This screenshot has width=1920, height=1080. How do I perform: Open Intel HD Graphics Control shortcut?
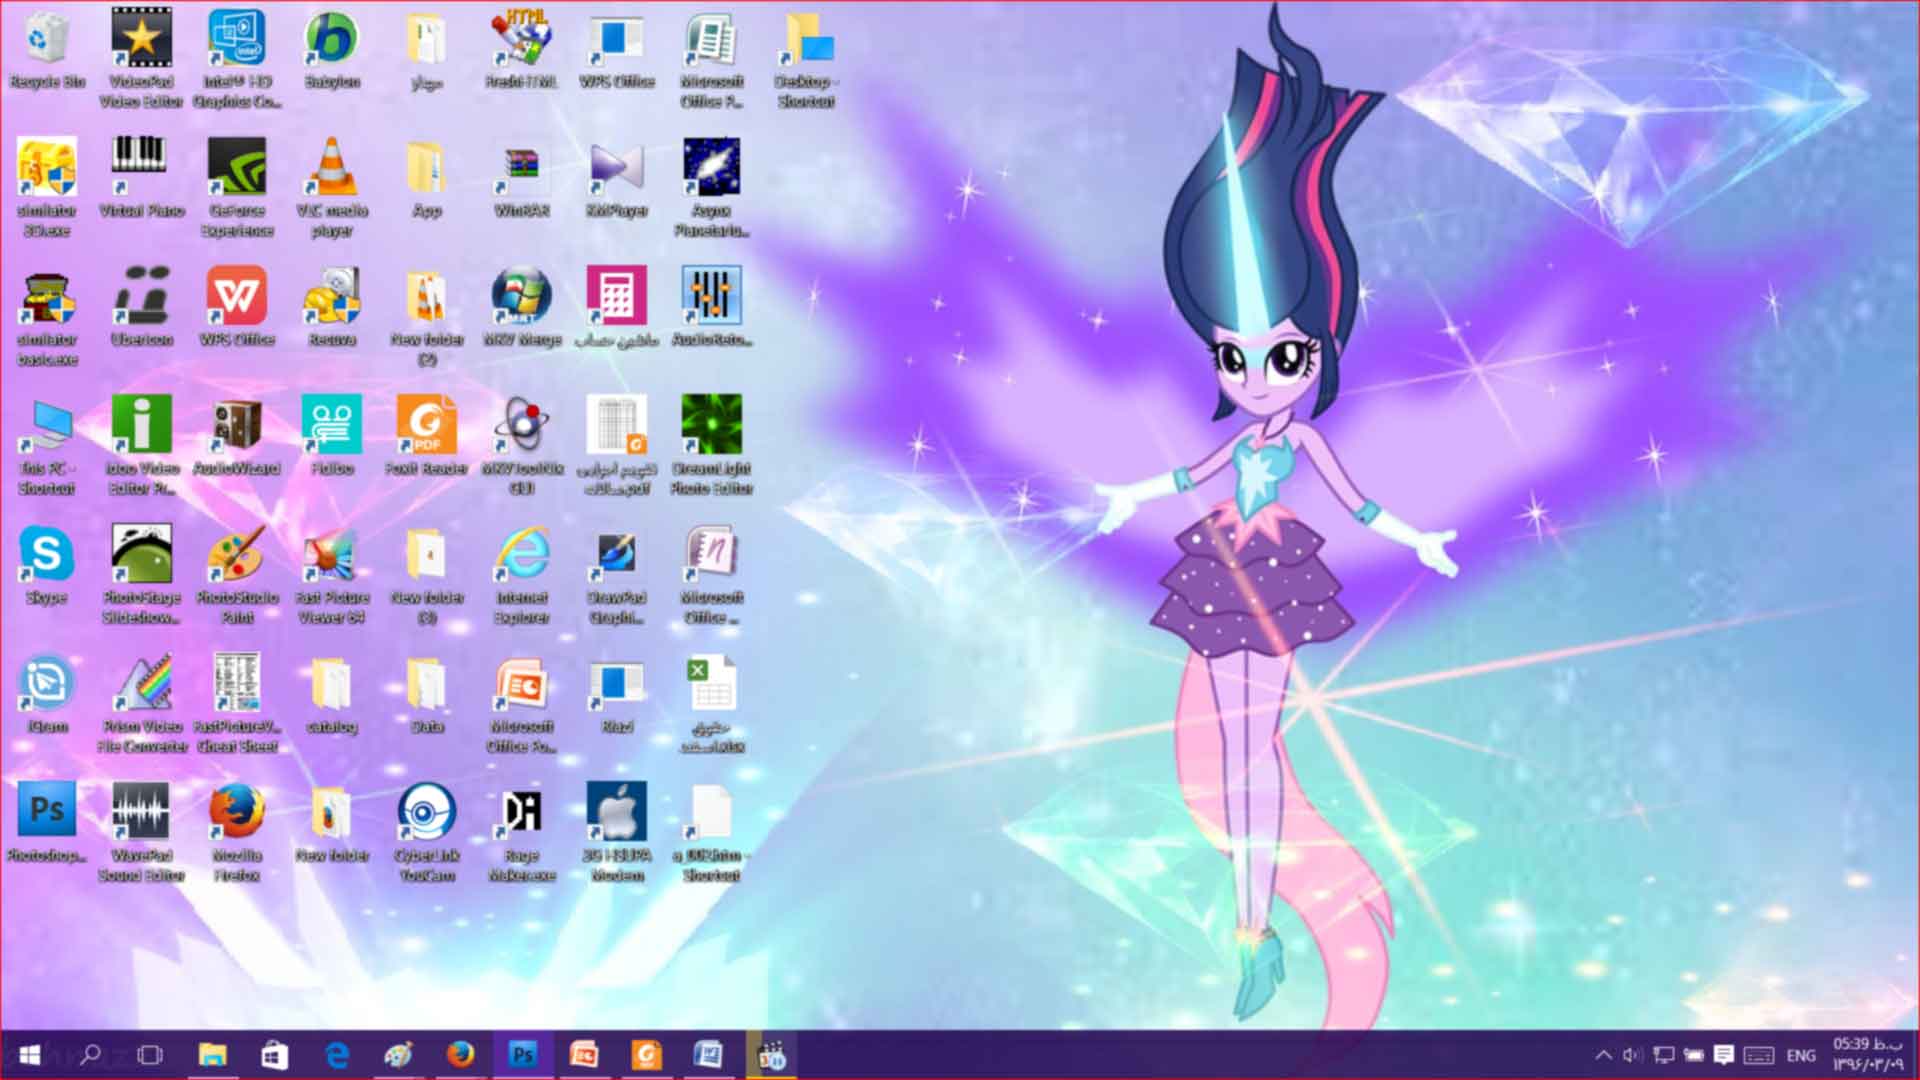[x=237, y=58]
